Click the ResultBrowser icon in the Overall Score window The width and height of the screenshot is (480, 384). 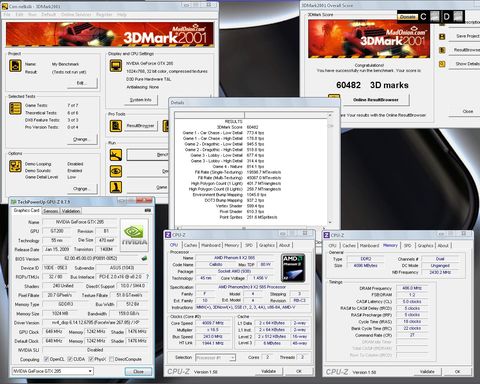coord(442,50)
